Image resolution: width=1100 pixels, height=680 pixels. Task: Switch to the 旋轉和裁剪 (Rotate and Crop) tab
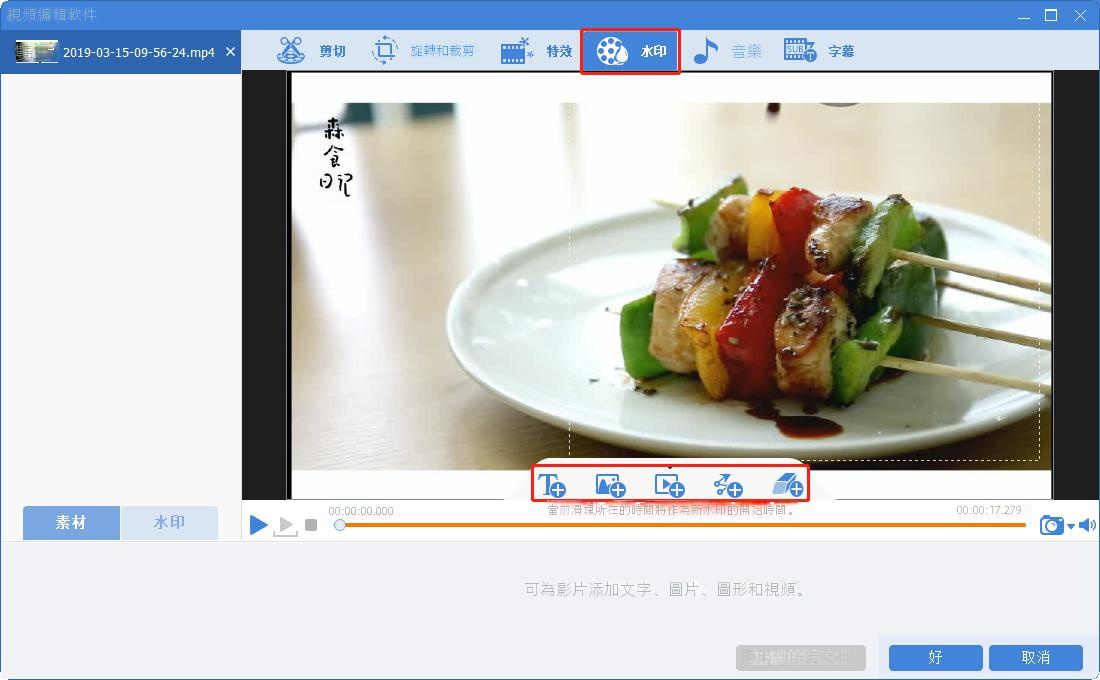(x=423, y=51)
